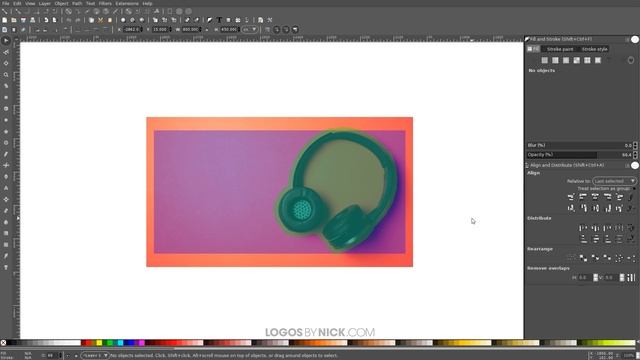Click the Save document icon
The width and height of the screenshot is (640, 360).
23,20
